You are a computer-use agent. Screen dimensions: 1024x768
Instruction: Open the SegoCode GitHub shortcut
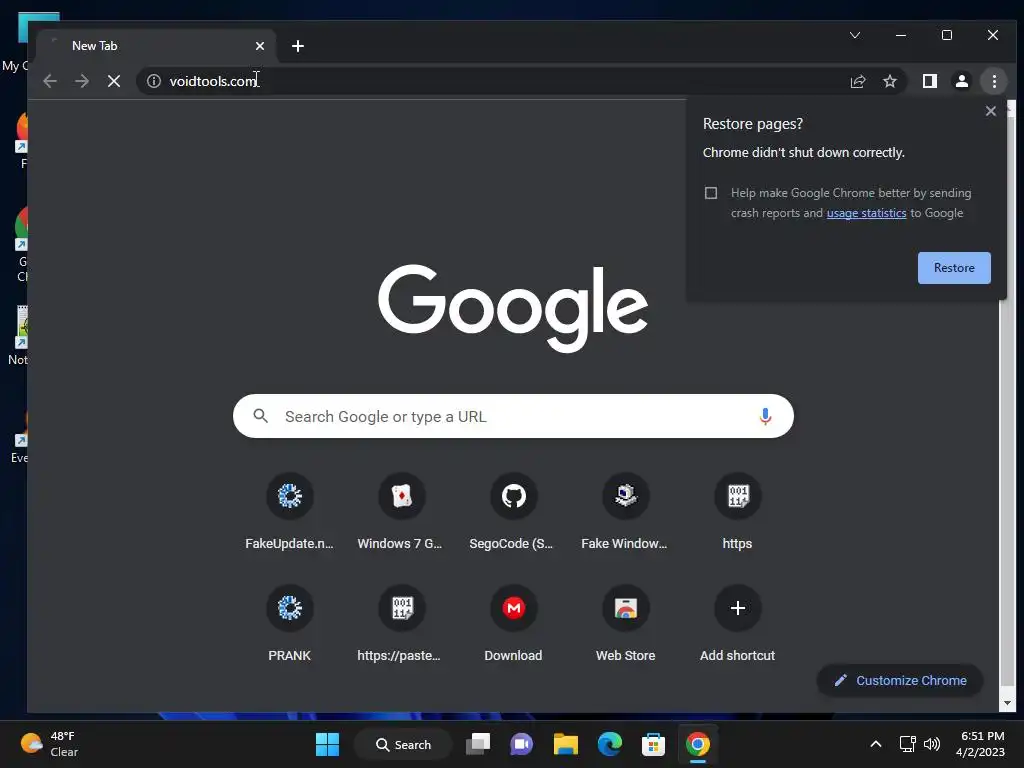click(513, 513)
